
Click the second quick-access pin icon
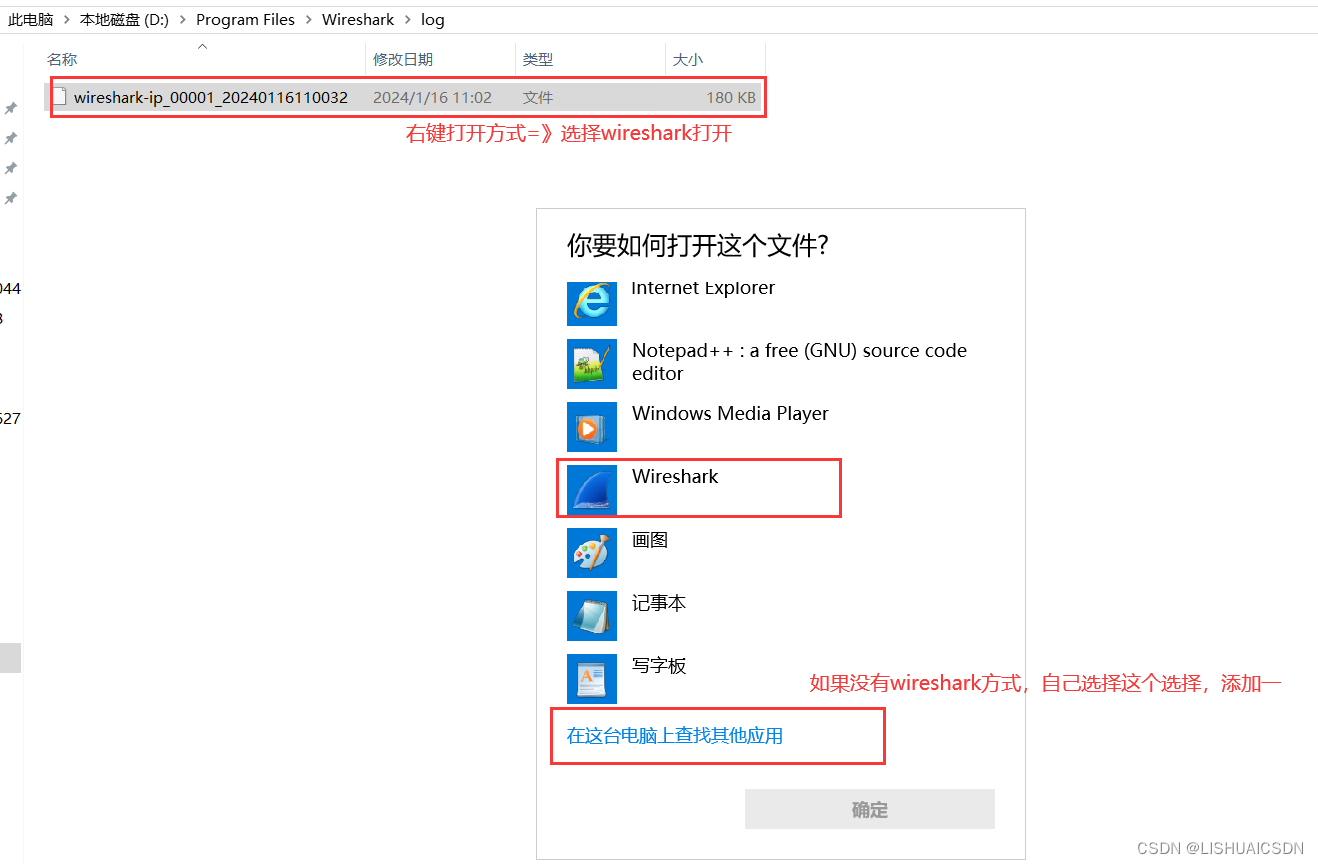[11, 138]
